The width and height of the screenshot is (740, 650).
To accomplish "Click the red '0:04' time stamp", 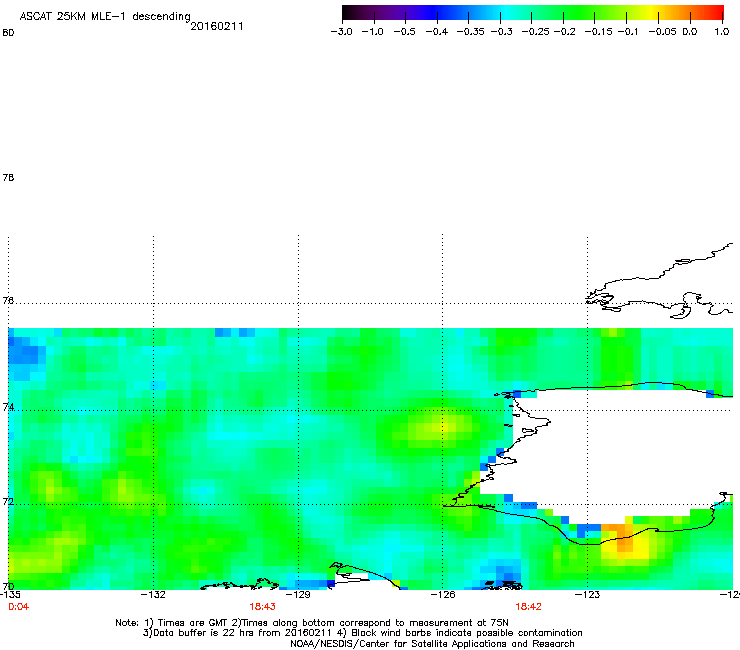I will [18, 607].
